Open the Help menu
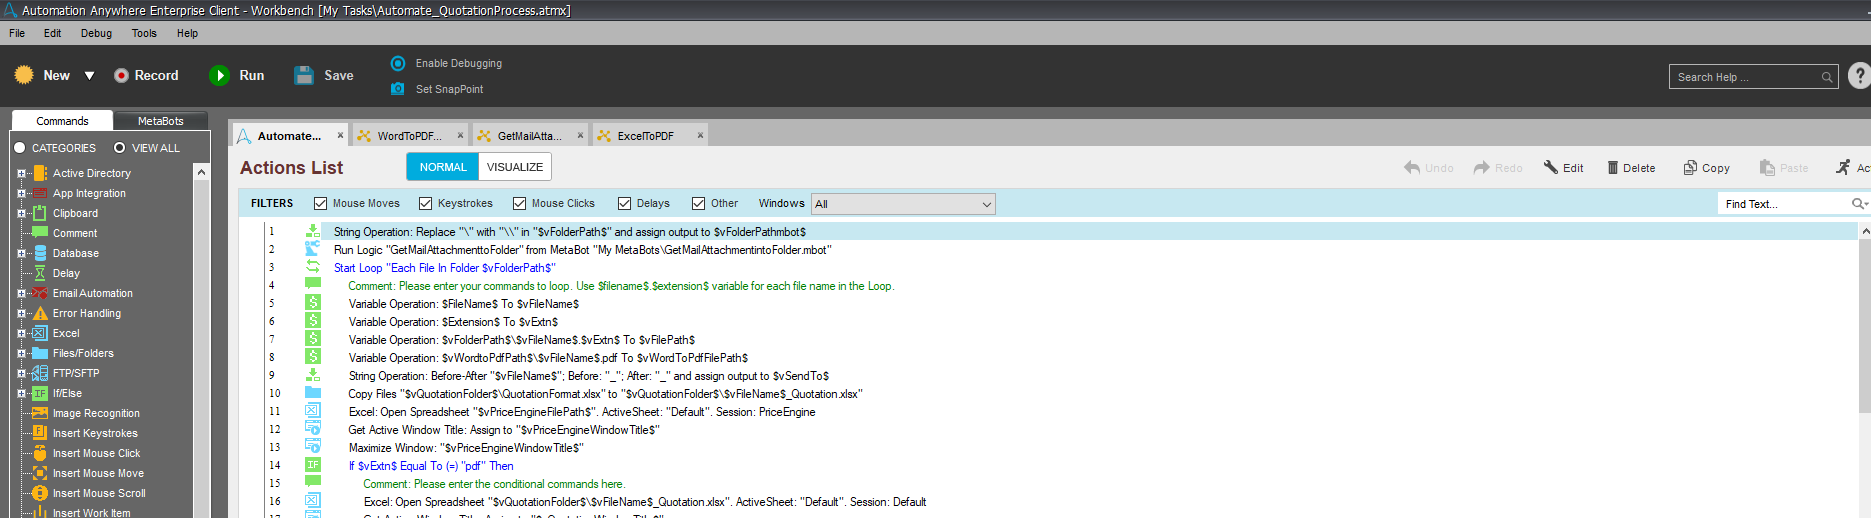This screenshot has height=518, width=1871. pyautogui.click(x=187, y=33)
